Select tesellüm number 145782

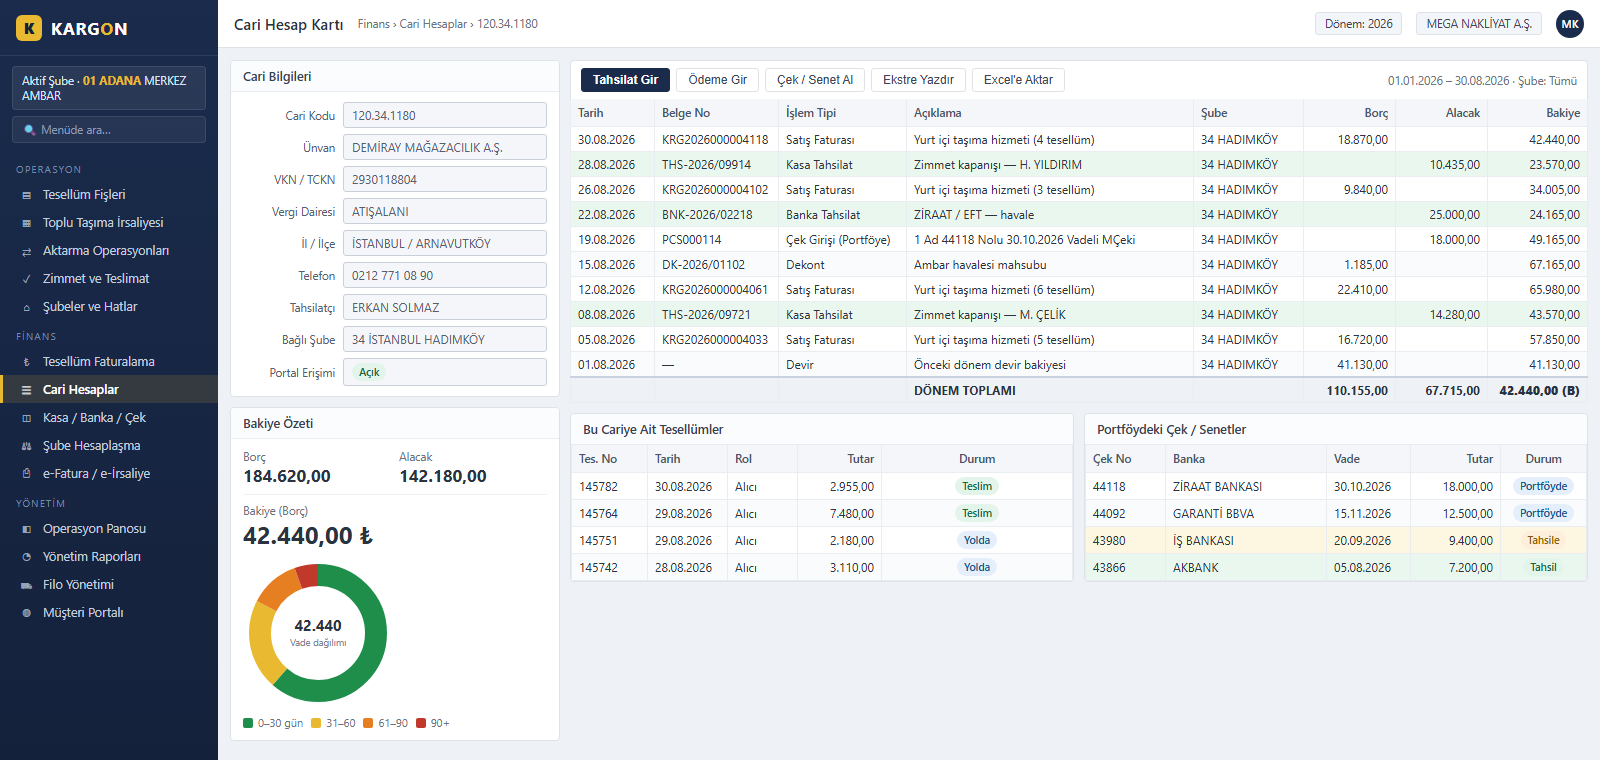tap(598, 487)
